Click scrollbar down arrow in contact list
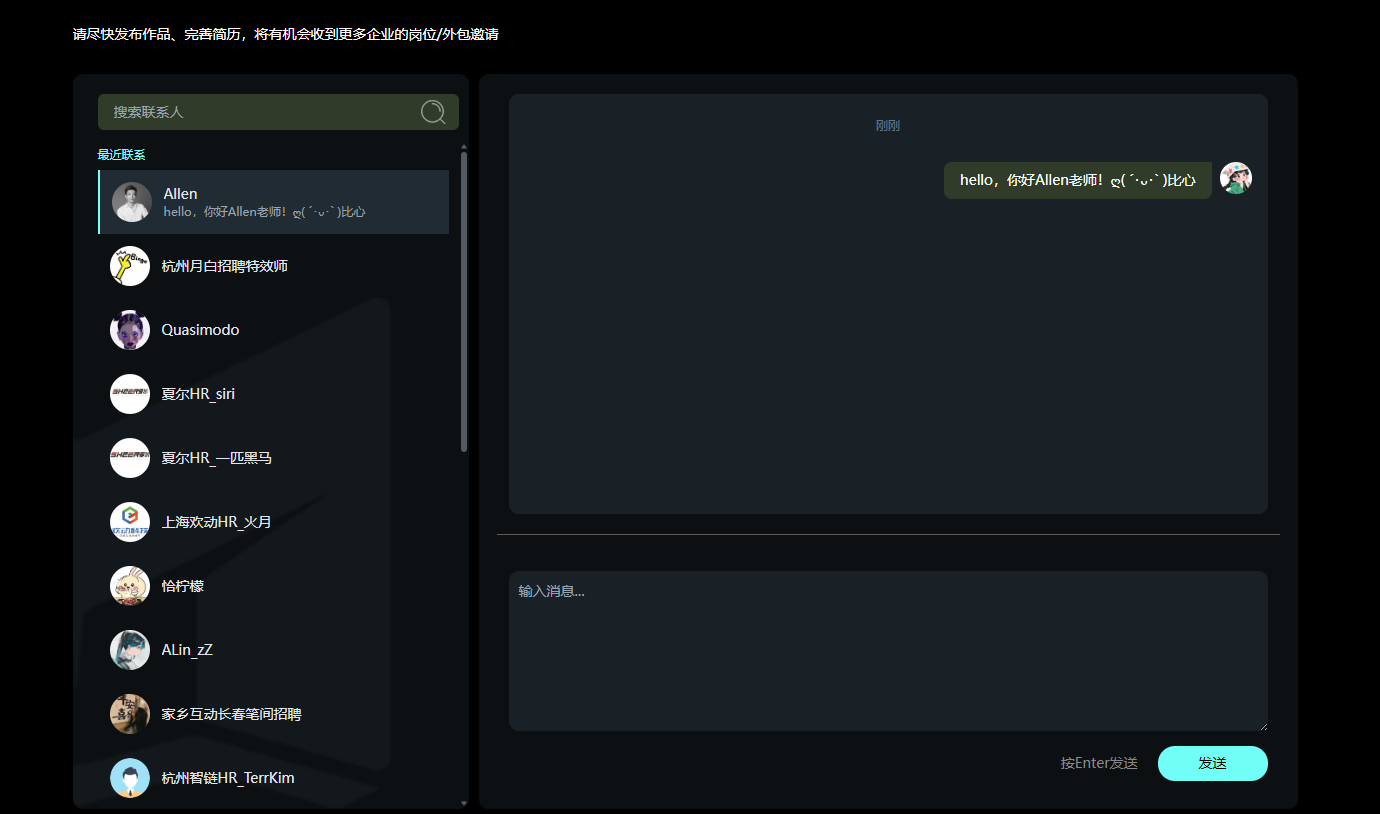This screenshot has height=814, width=1380. tap(464, 803)
